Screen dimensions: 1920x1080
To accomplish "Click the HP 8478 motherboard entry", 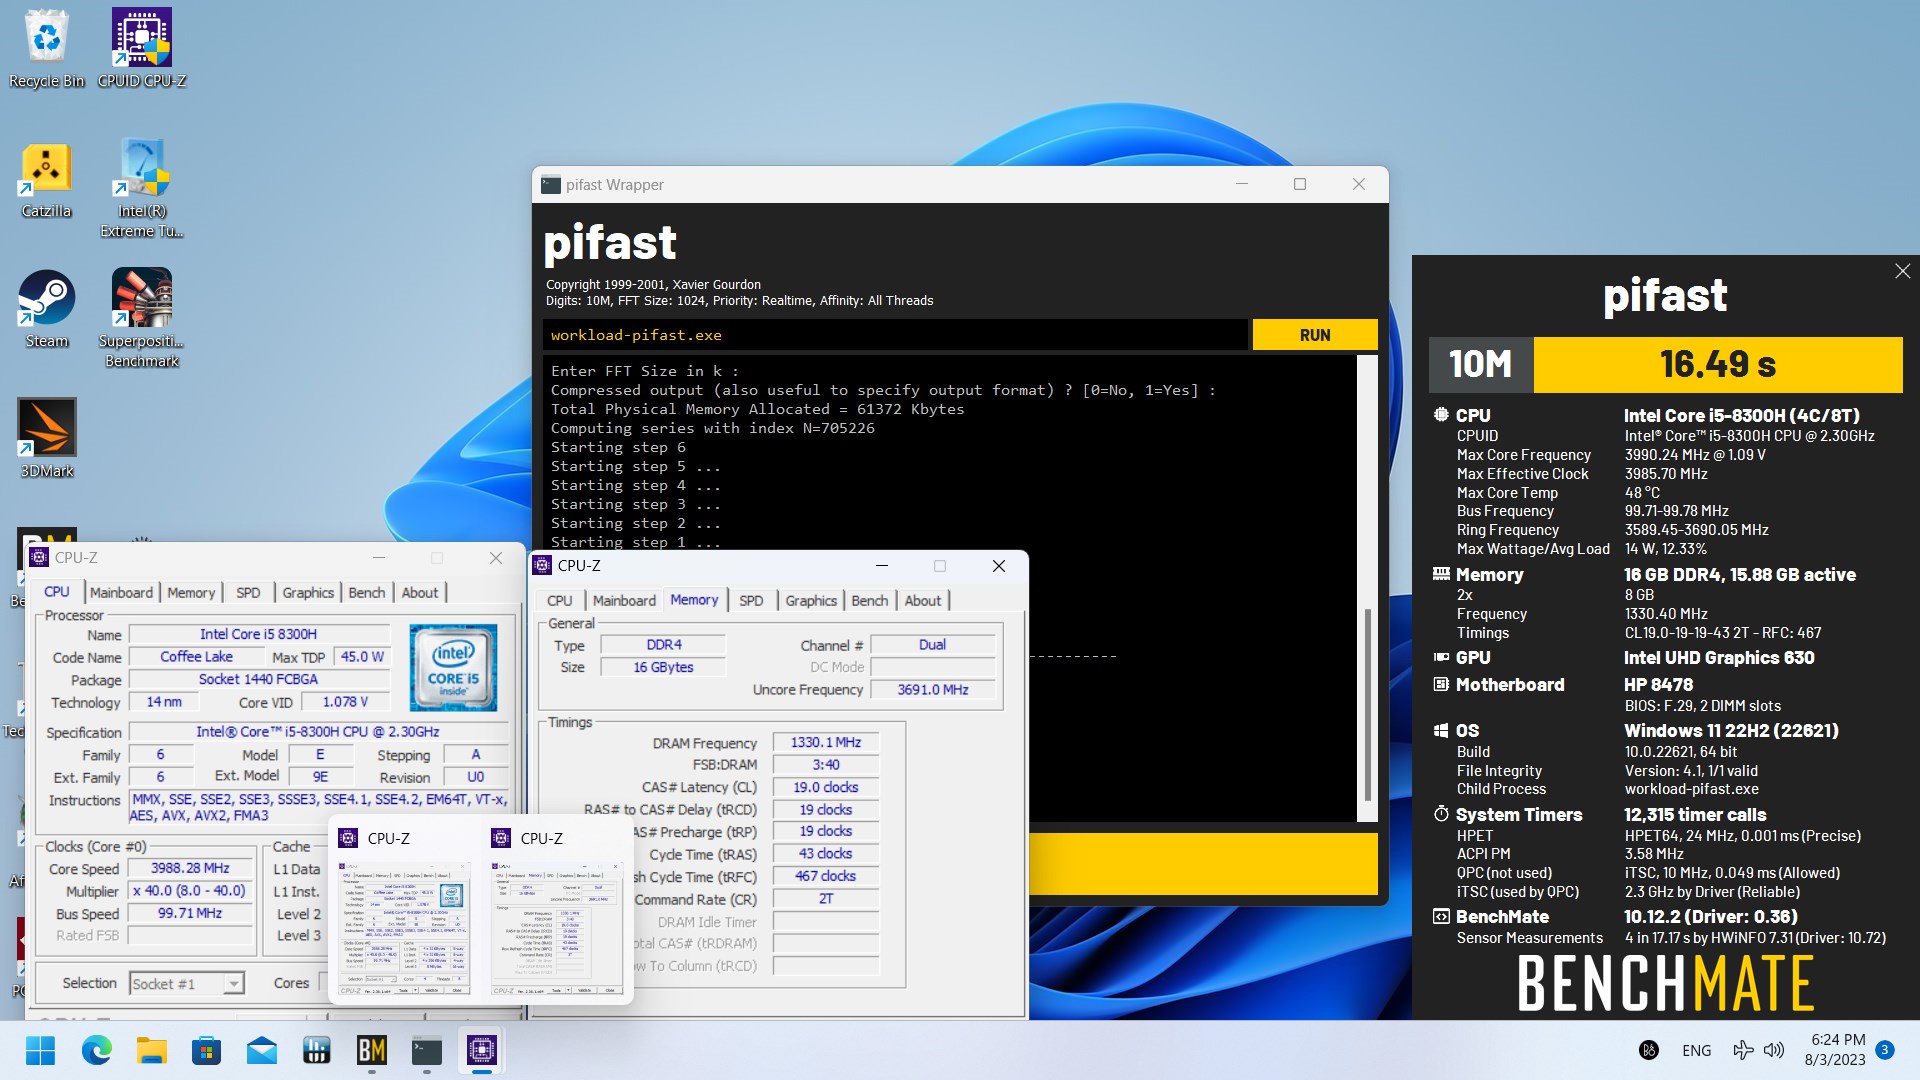I will pos(1659,685).
